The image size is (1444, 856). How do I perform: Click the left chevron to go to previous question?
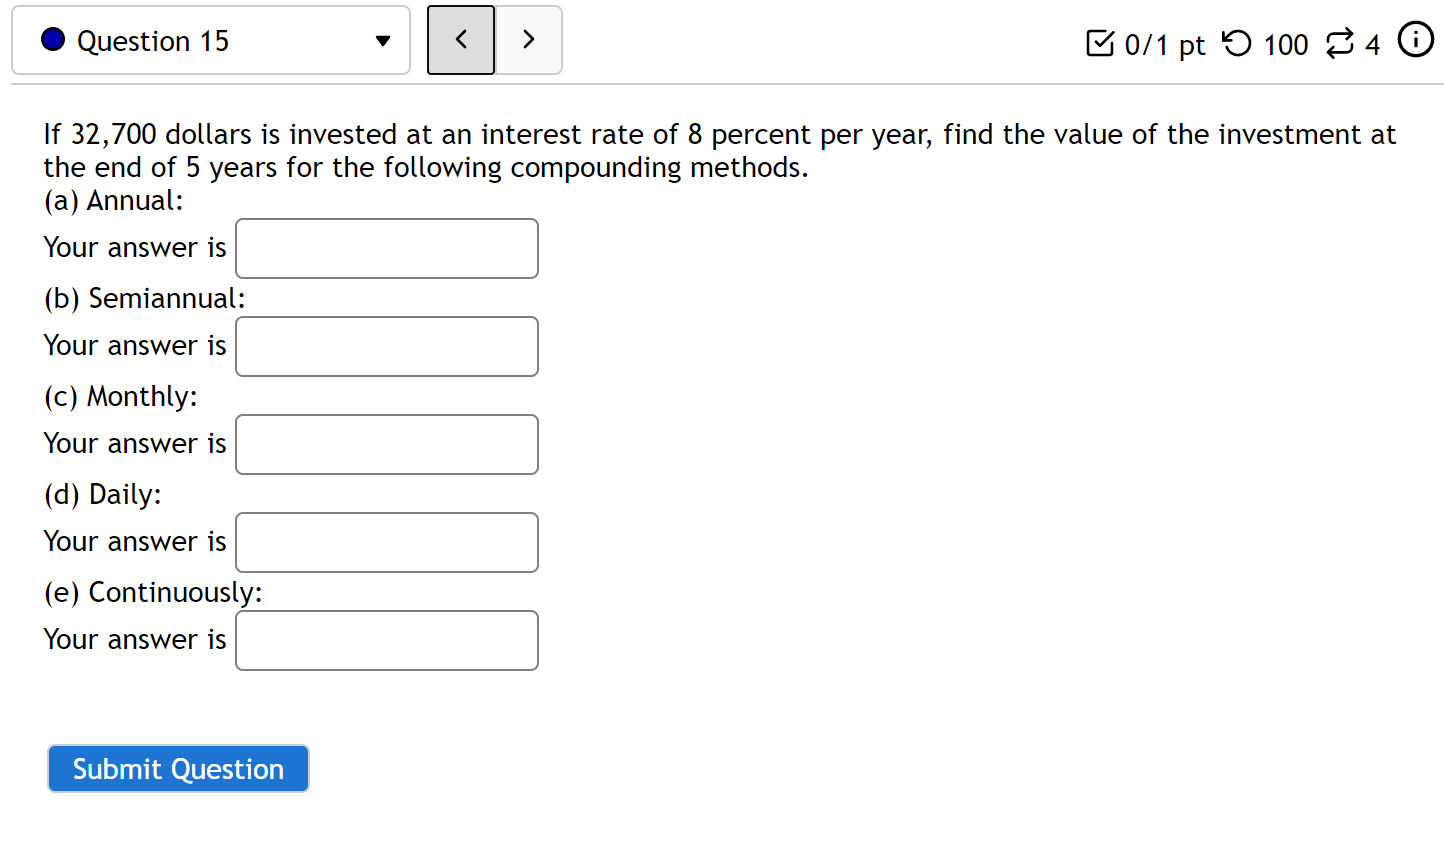(x=460, y=40)
